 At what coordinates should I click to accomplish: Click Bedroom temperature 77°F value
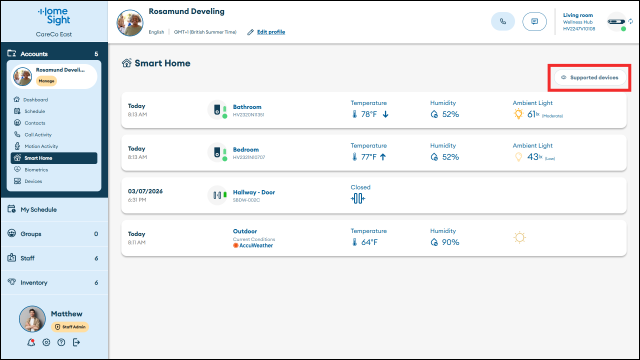point(369,157)
